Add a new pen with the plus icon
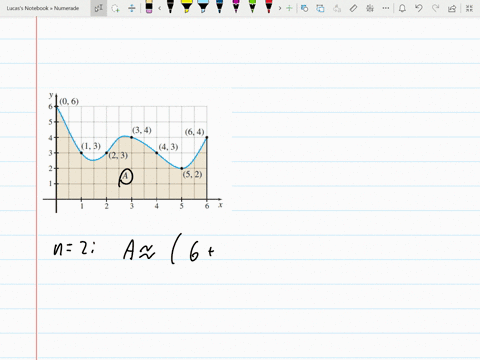 coord(289,8)
